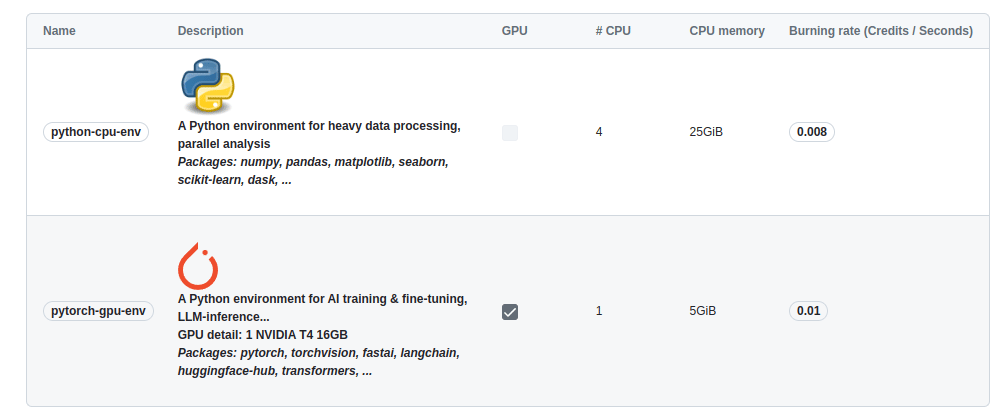Click the 0.01 burning rate badge
This screenshot has width=1008, height=417.
(808, 311)
